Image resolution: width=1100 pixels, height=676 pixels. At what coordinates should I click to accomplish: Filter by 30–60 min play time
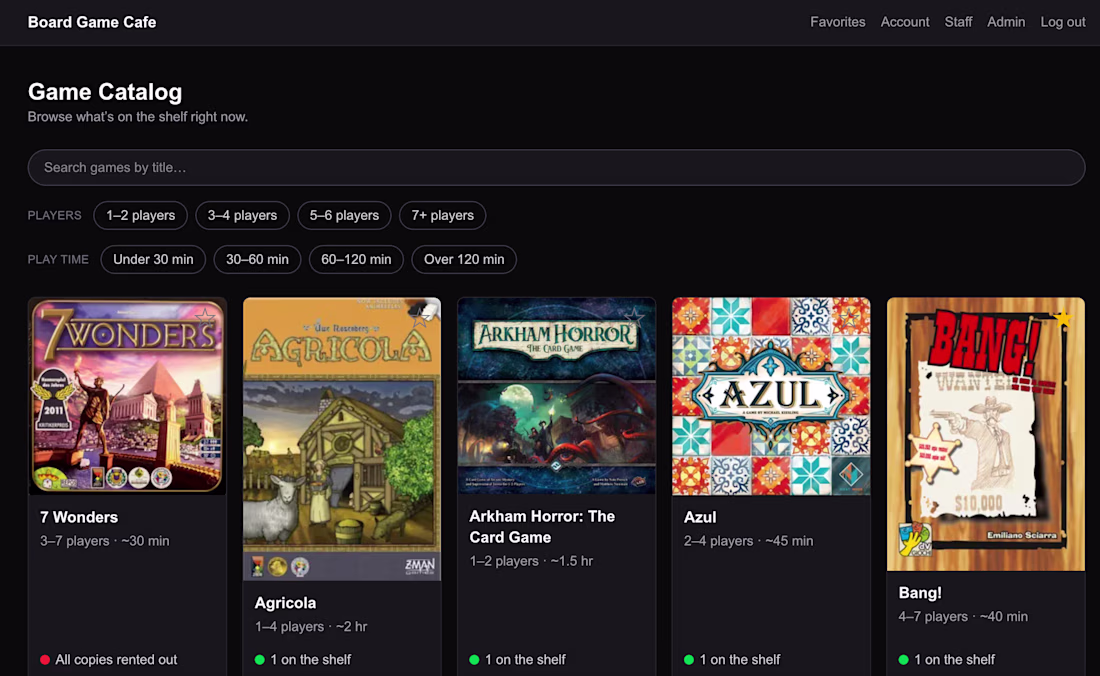[x=257, y=259]
